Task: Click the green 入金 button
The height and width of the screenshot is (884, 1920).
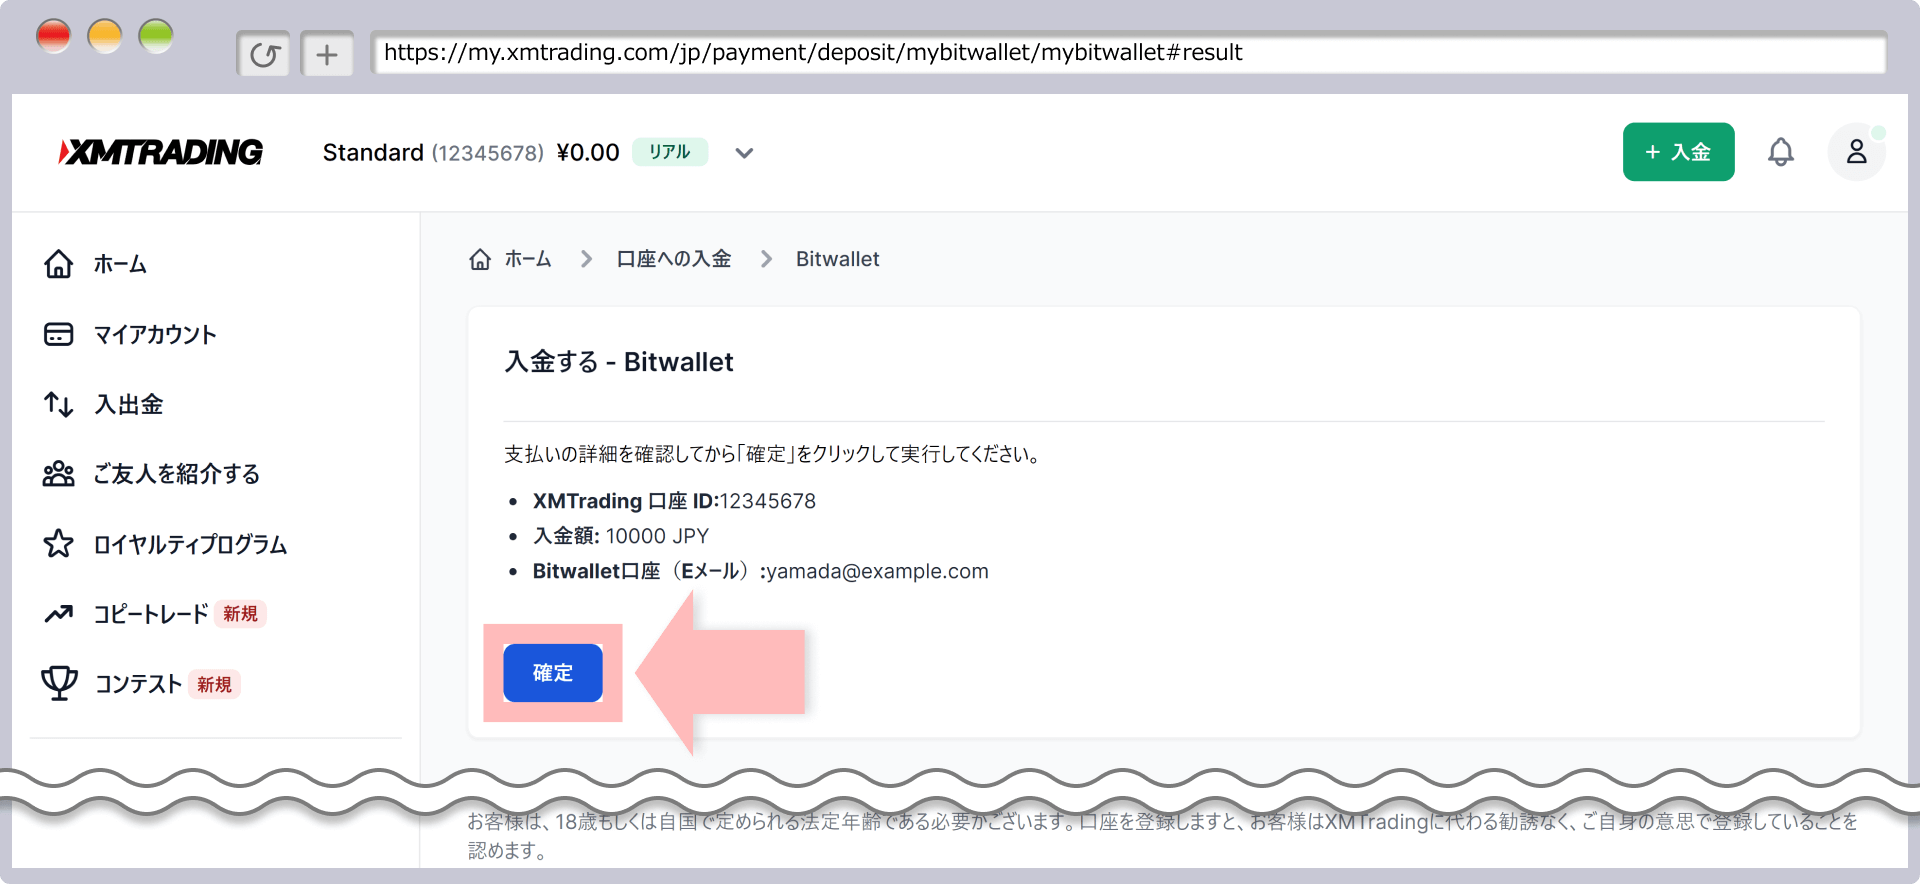Action: 1678,152
